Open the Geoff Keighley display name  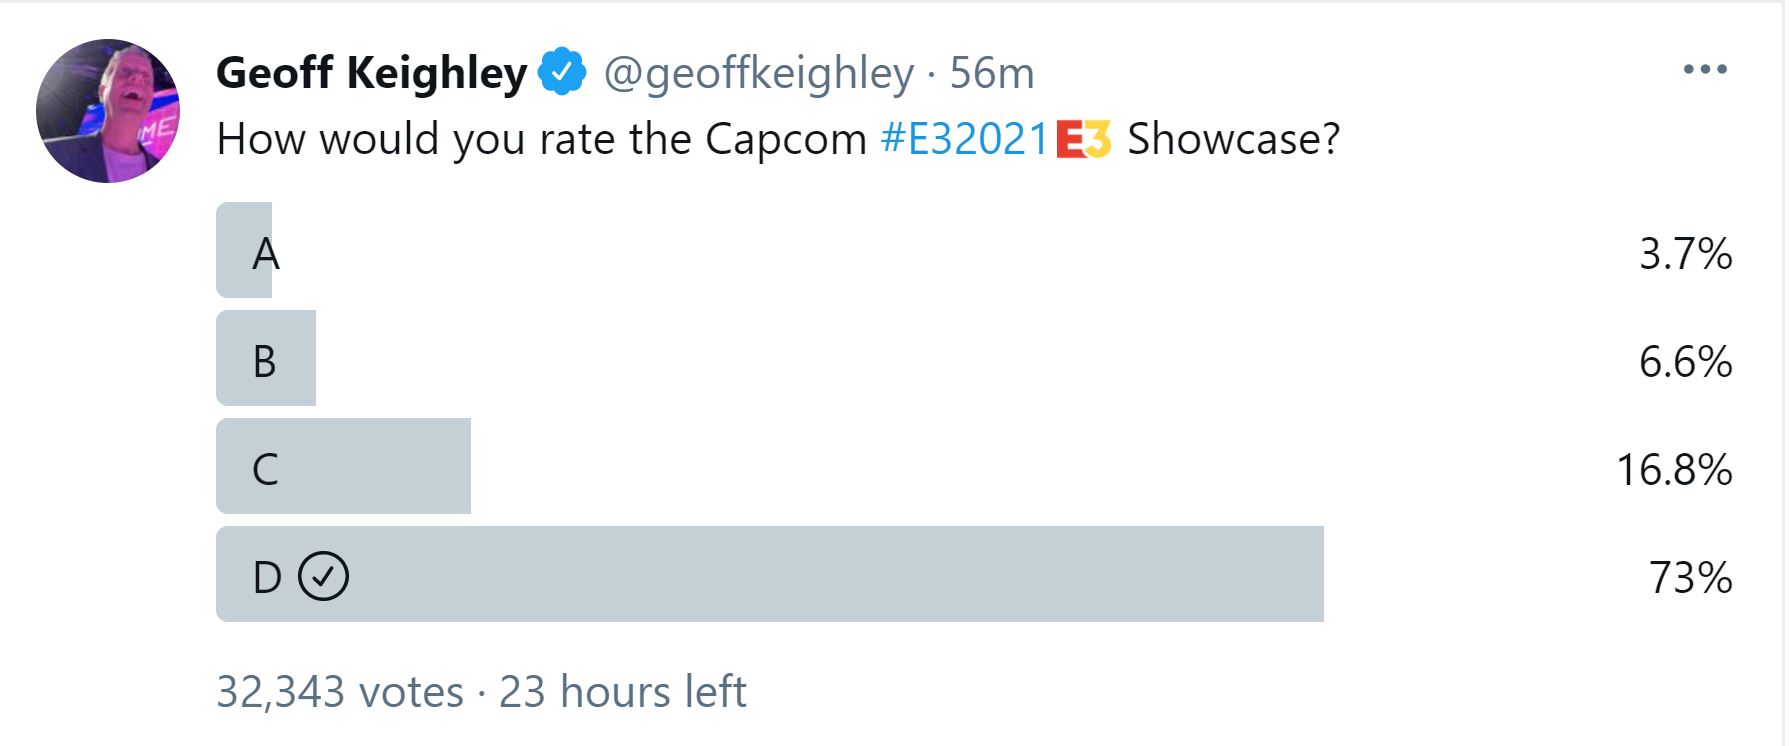click(x=371, y=73)
